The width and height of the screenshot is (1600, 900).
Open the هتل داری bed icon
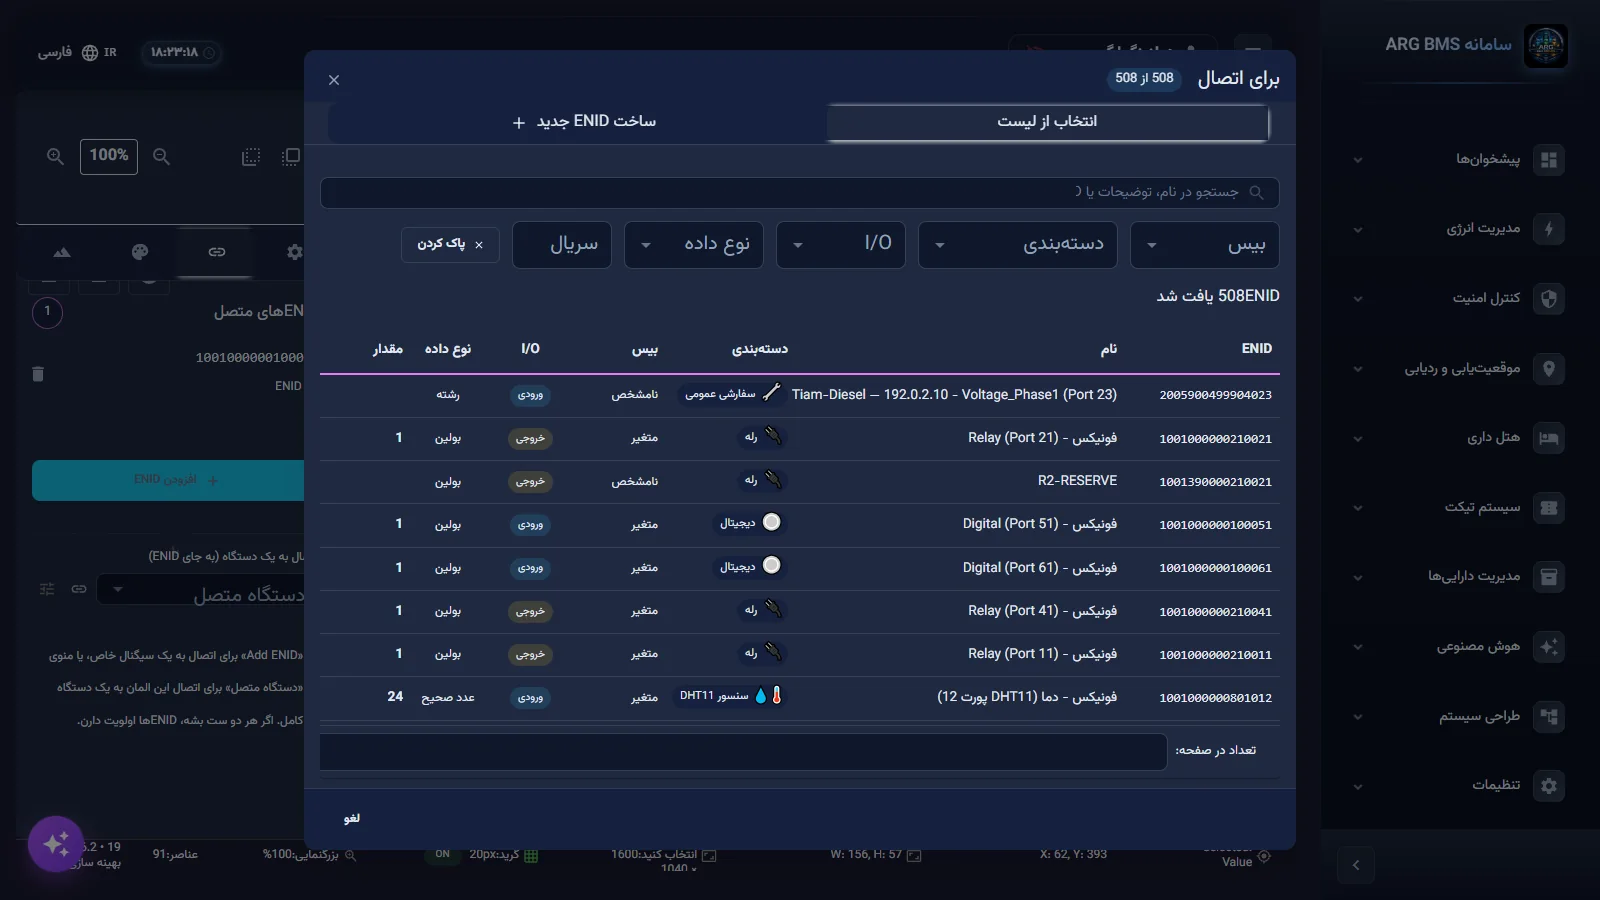(x=1549, y=438)
